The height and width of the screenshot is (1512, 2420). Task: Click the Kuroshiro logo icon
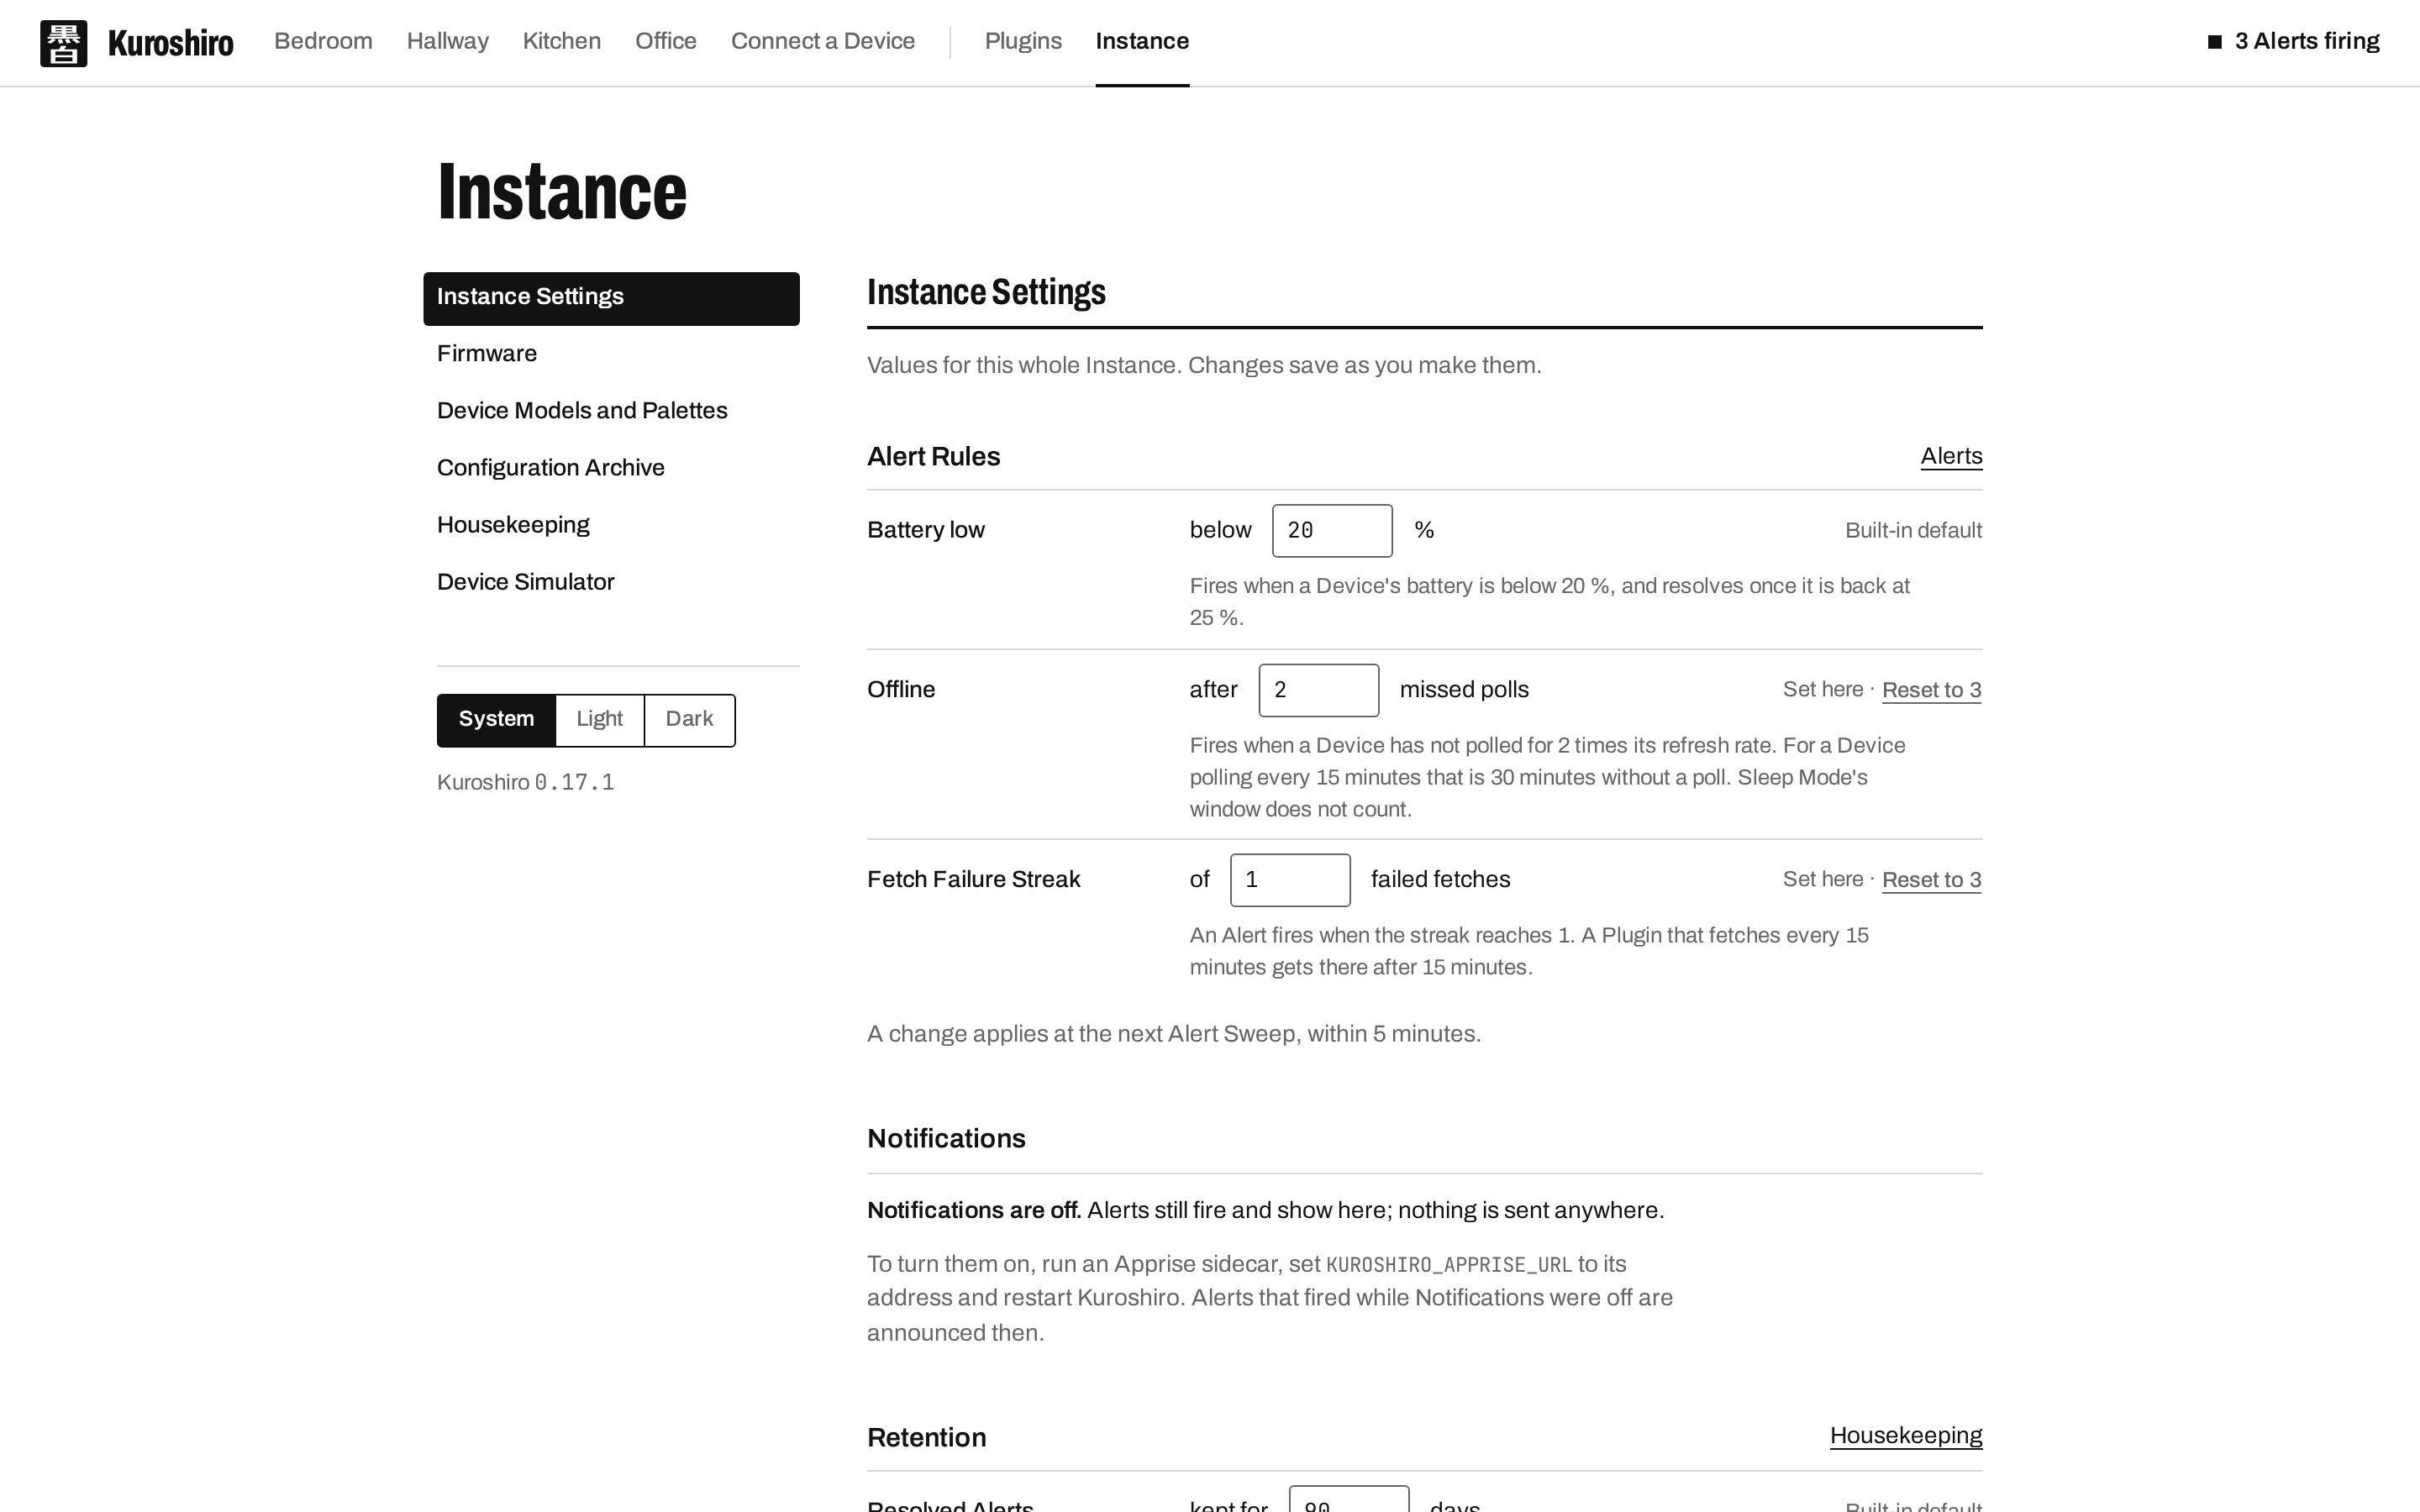point(64,43)
